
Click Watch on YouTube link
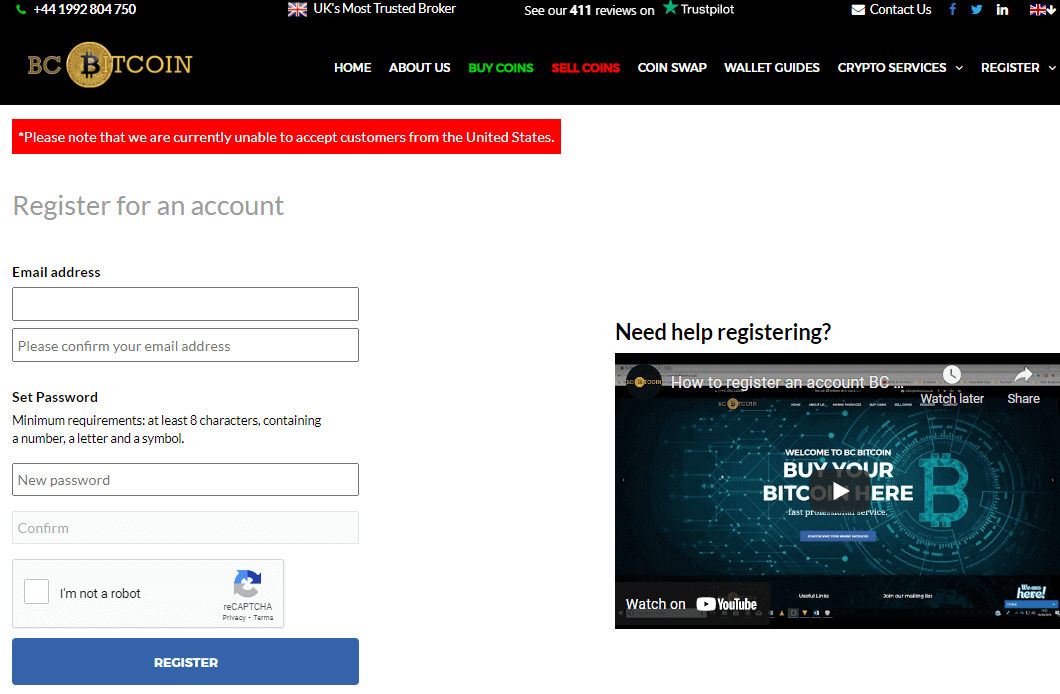point(691,604)
